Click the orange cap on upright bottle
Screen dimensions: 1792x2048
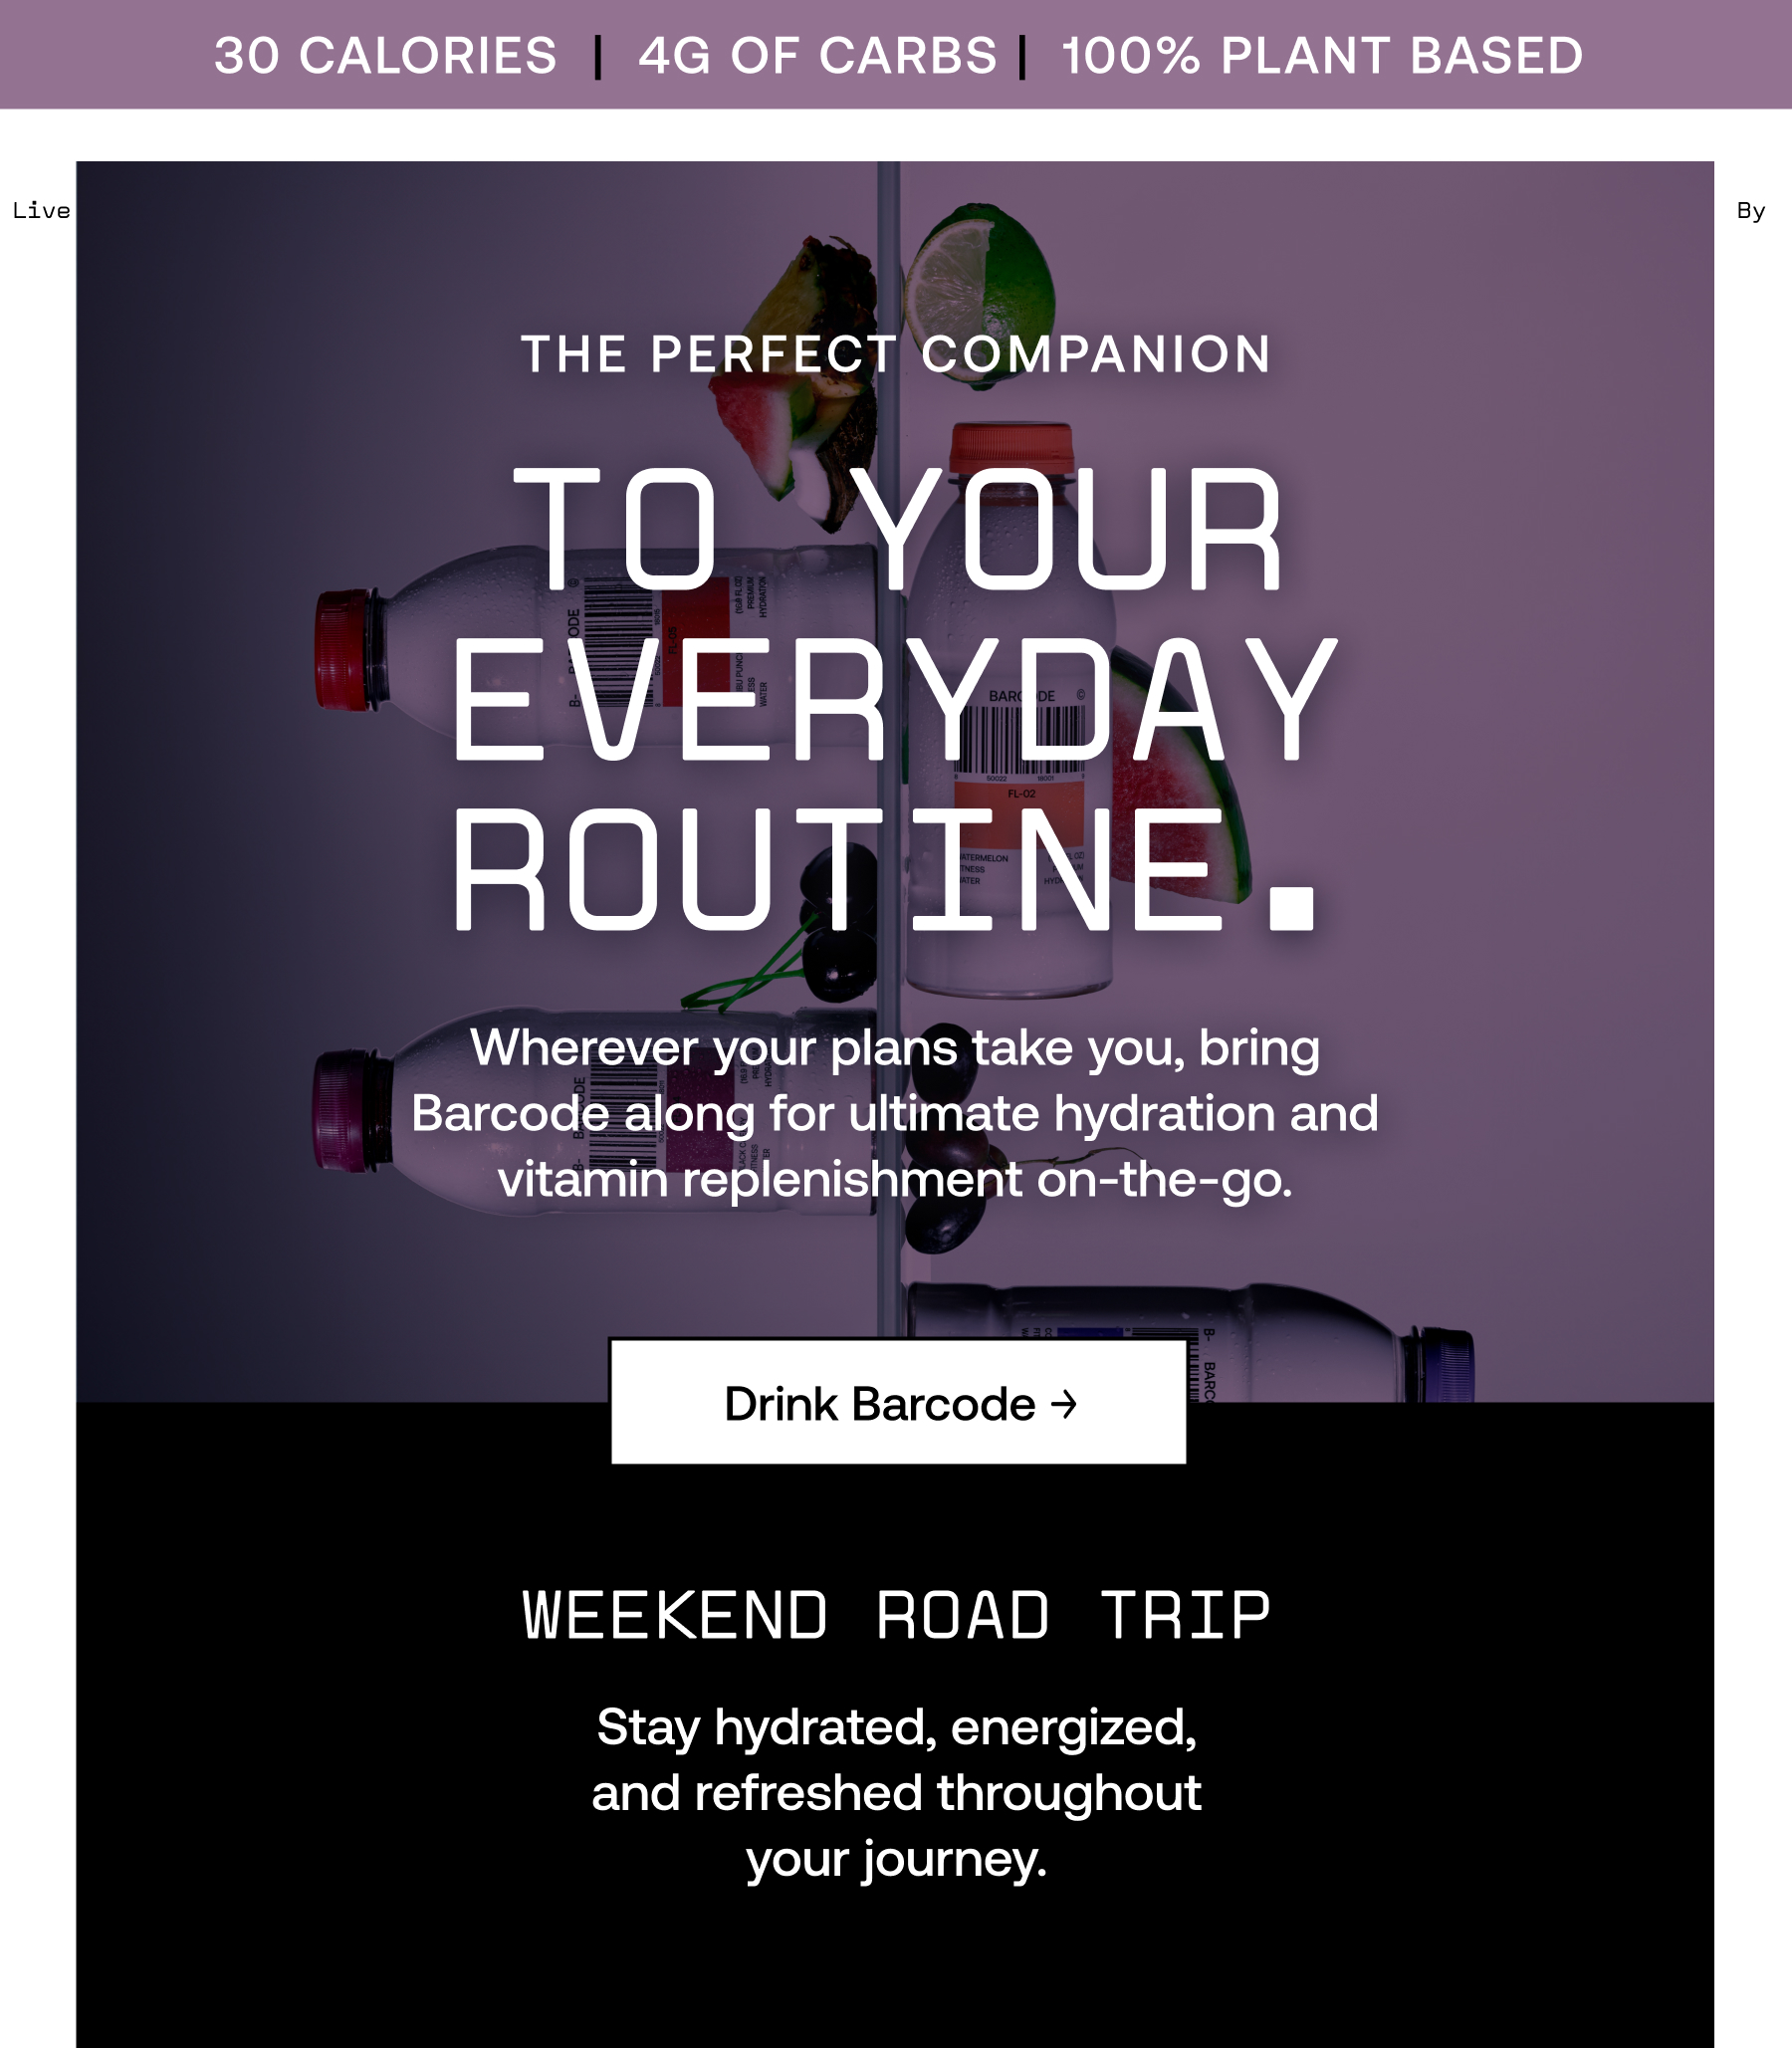tap(1010, 448)
